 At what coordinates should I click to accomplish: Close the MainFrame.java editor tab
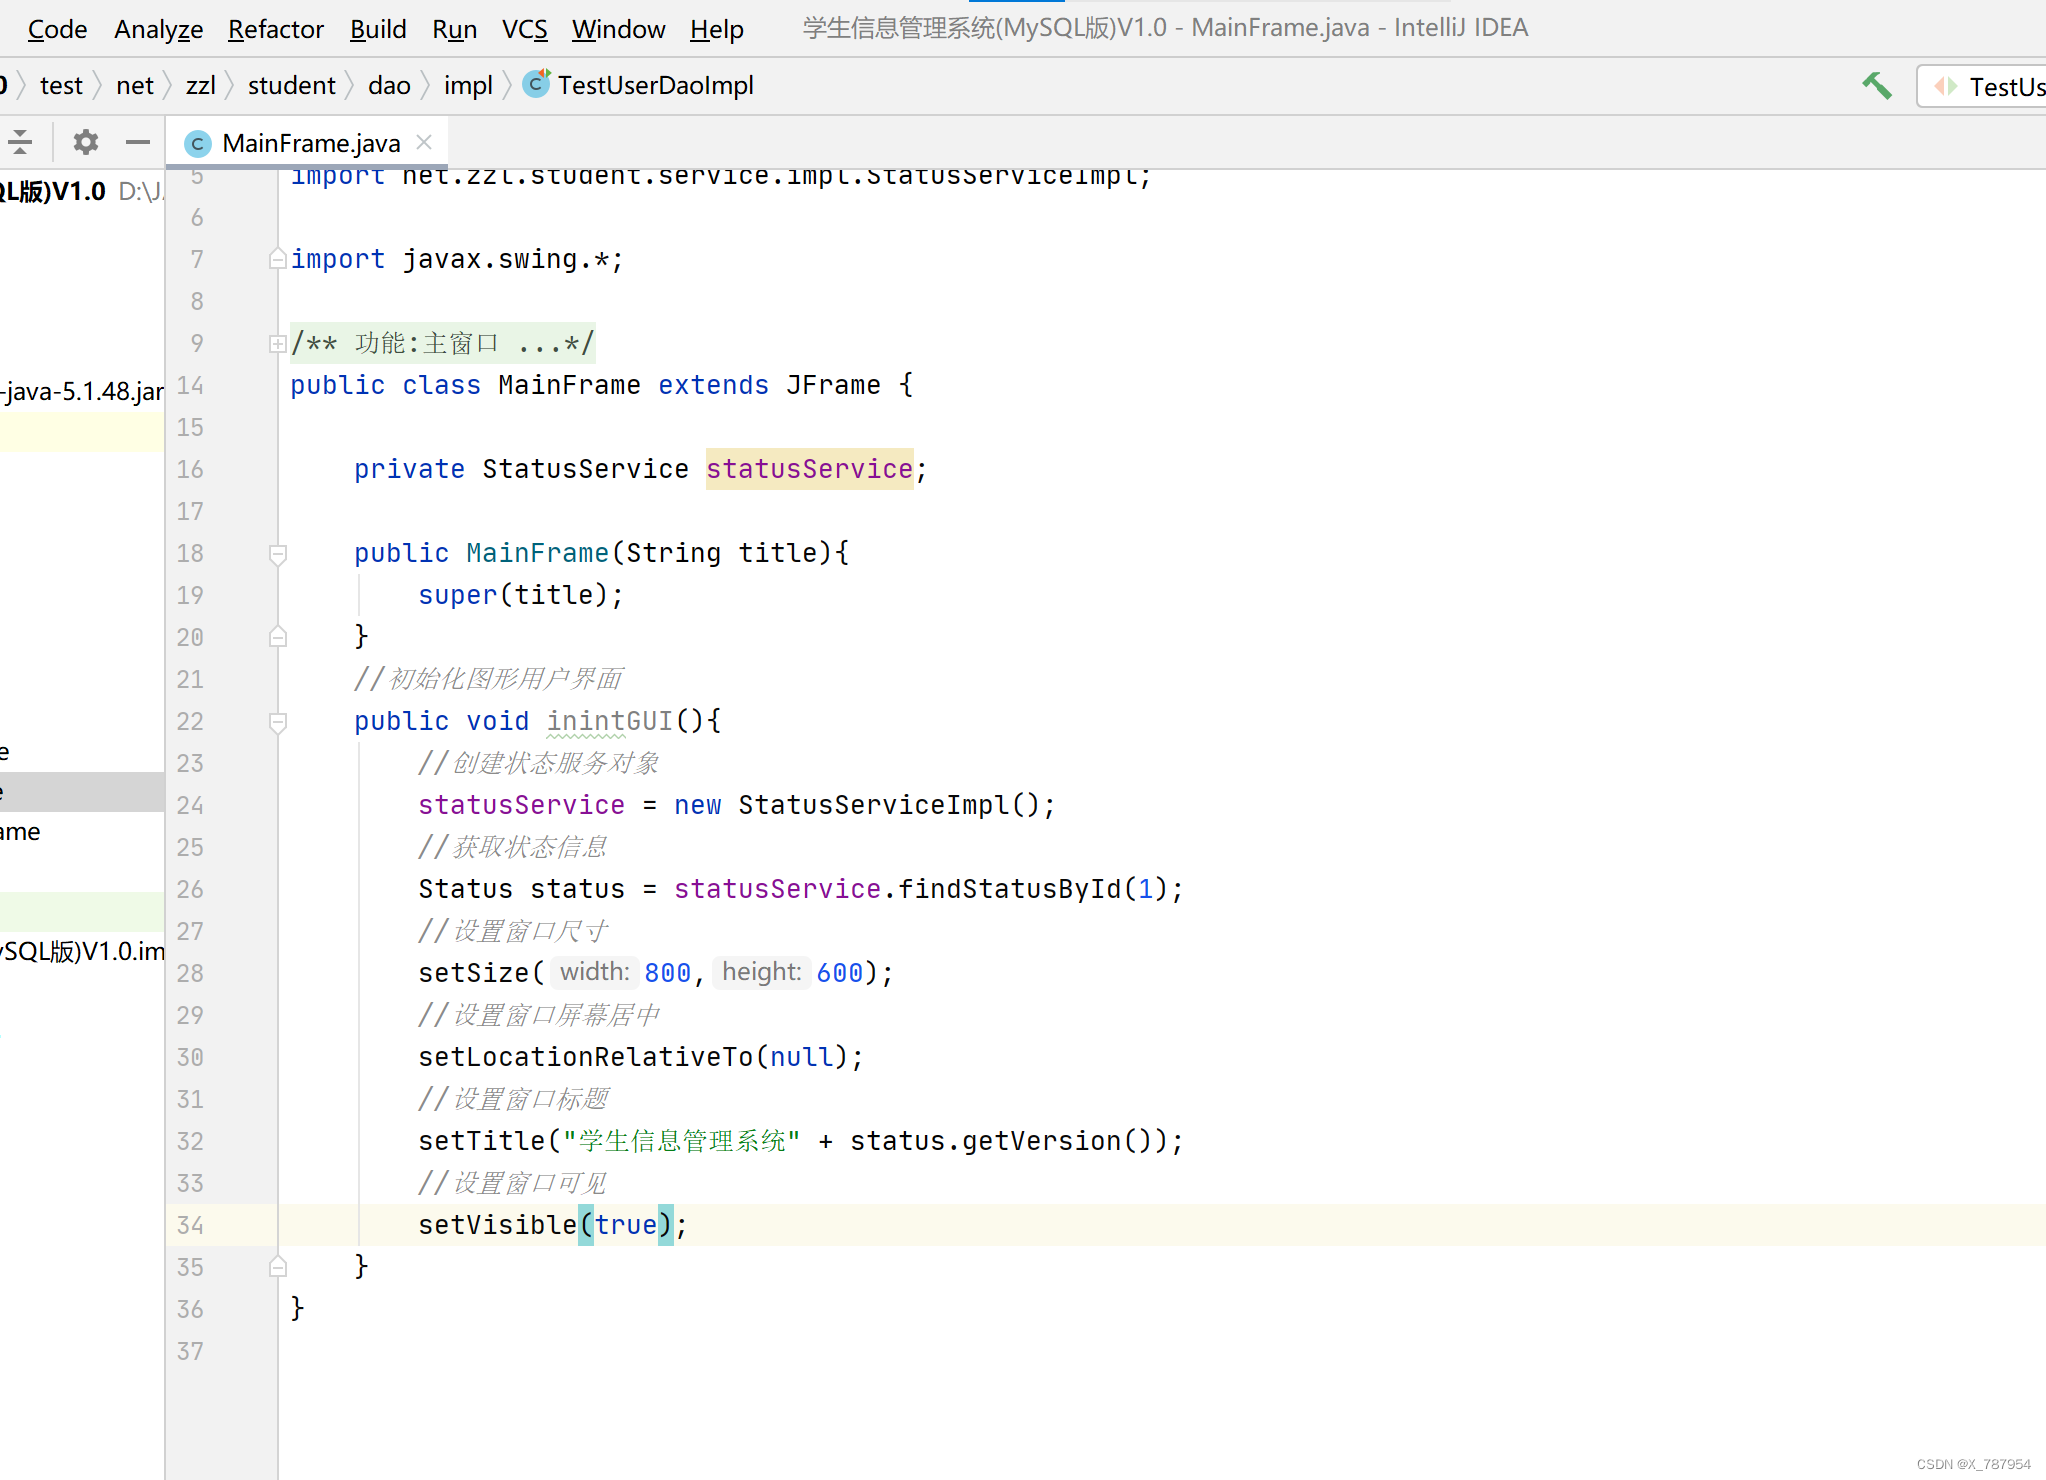pos(424,142)
